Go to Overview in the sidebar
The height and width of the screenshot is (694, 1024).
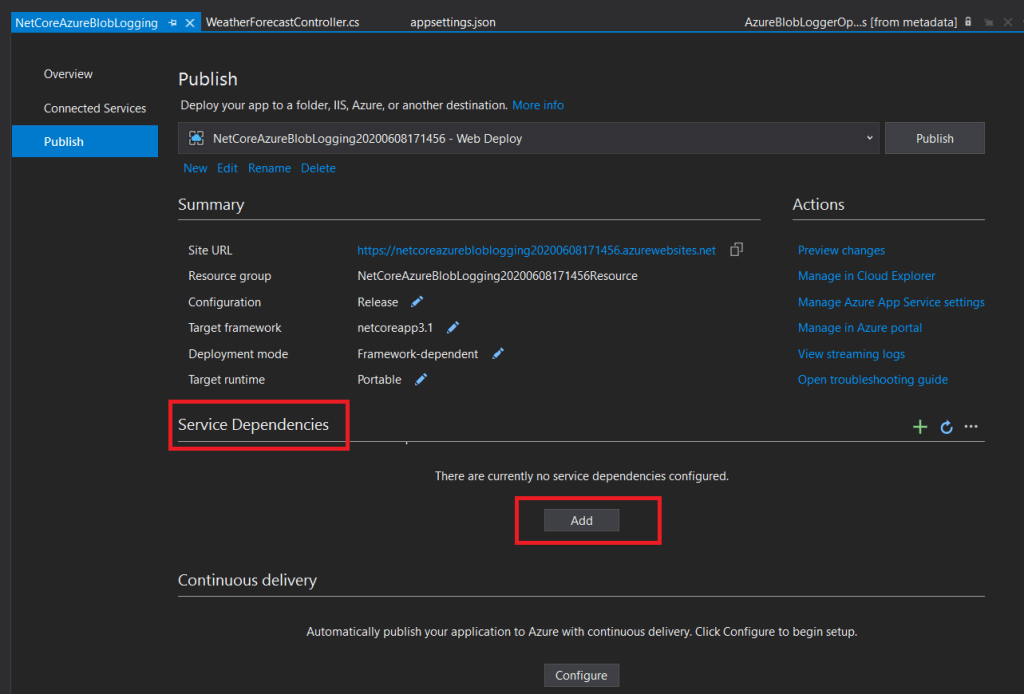[x=68, y=74]
